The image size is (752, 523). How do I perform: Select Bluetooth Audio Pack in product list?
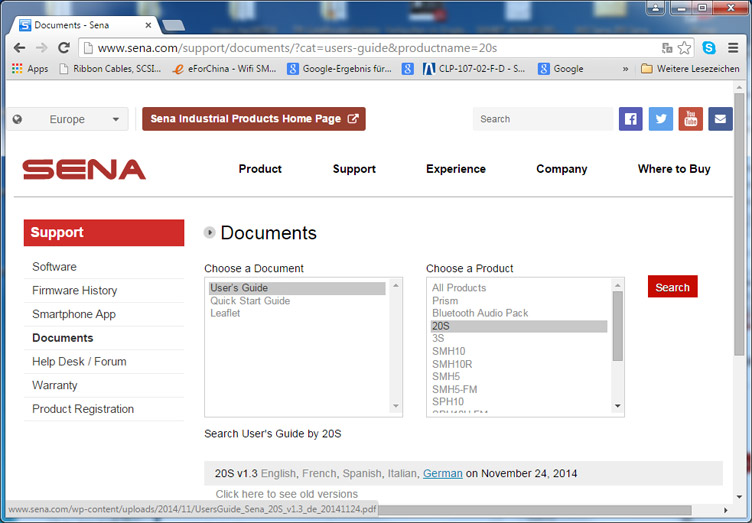pos(480,314)
